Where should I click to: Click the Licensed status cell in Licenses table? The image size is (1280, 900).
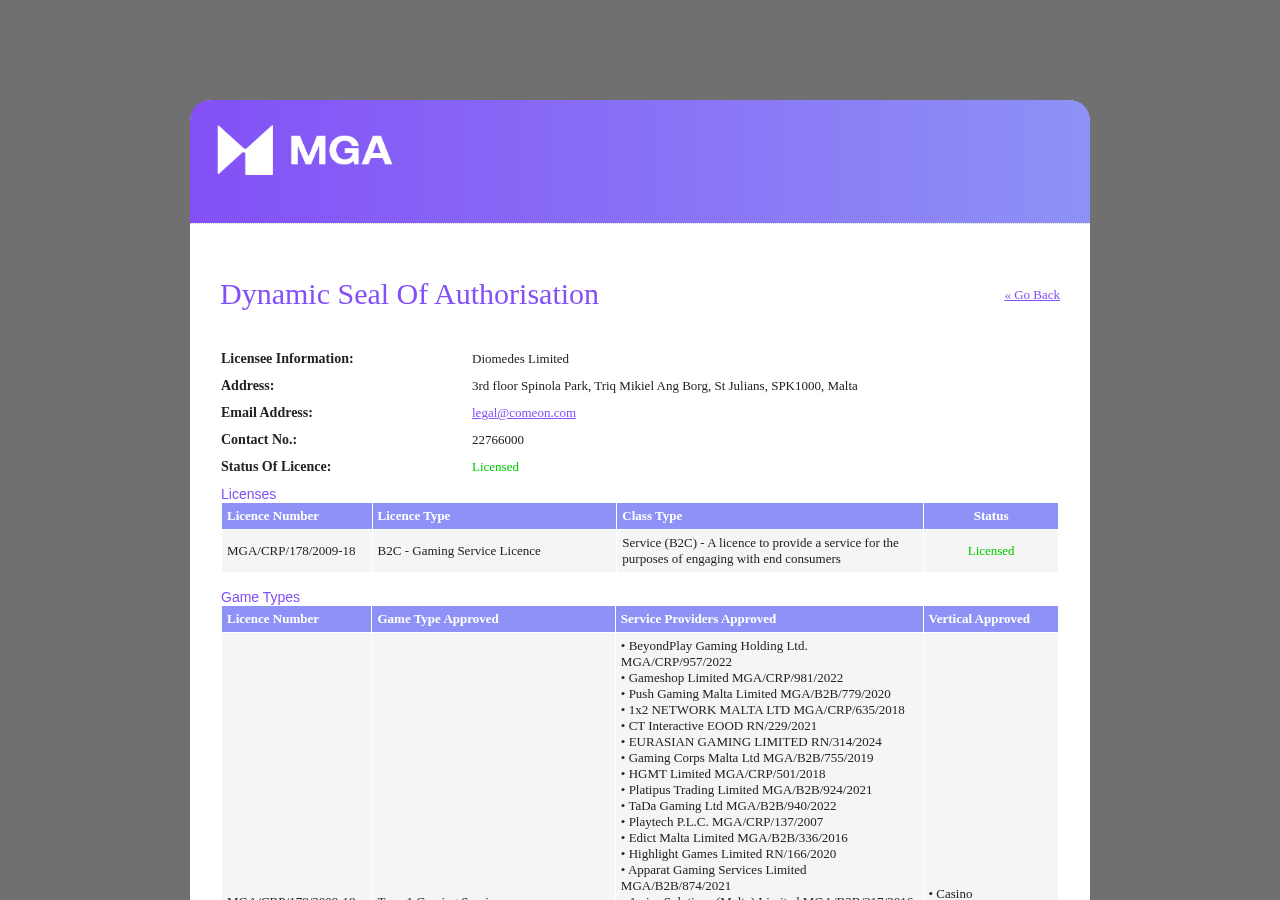991,551
